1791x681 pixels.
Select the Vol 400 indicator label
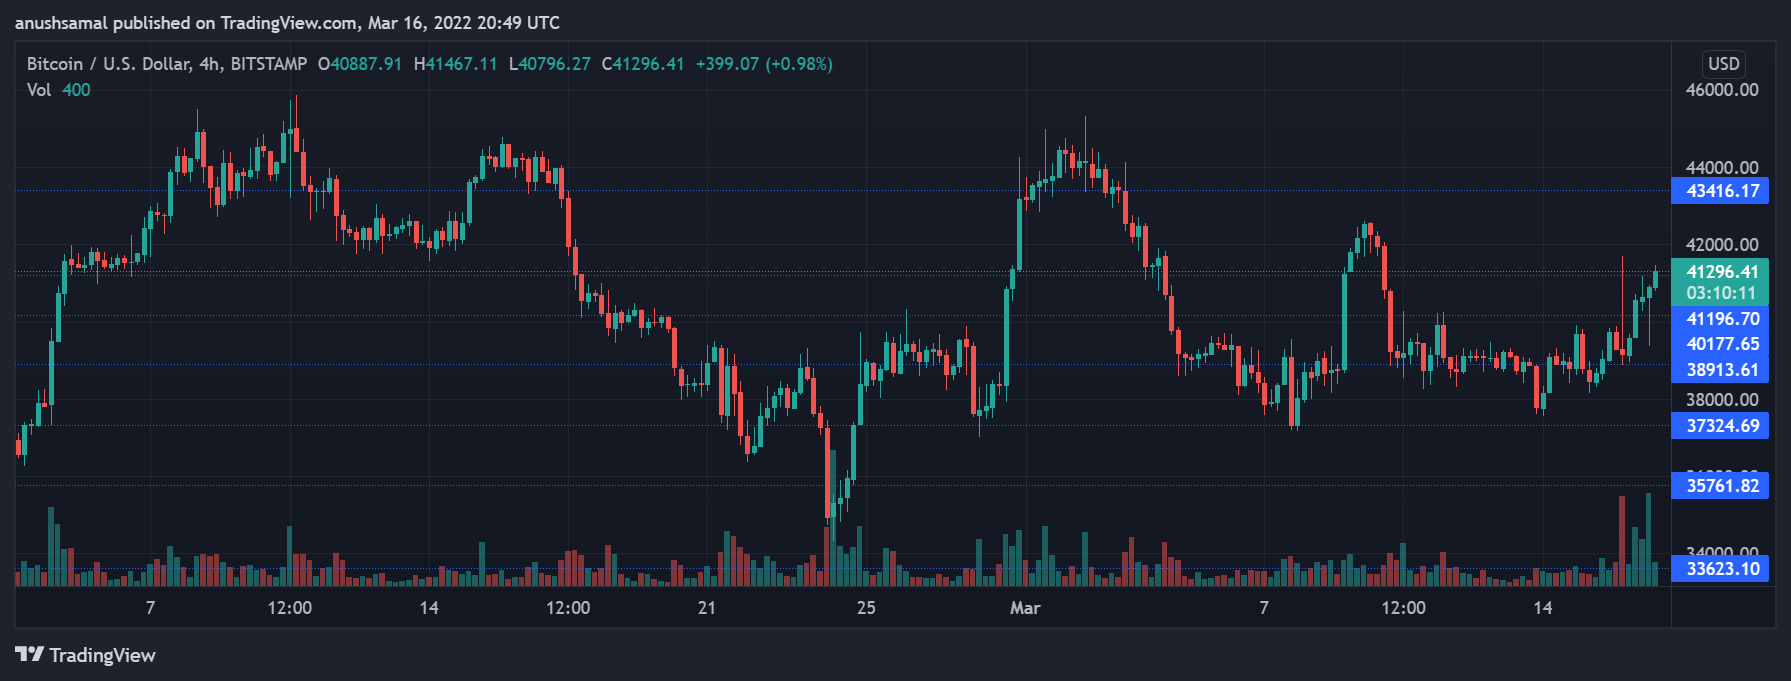pyautogui.click(x=58, y=90)
